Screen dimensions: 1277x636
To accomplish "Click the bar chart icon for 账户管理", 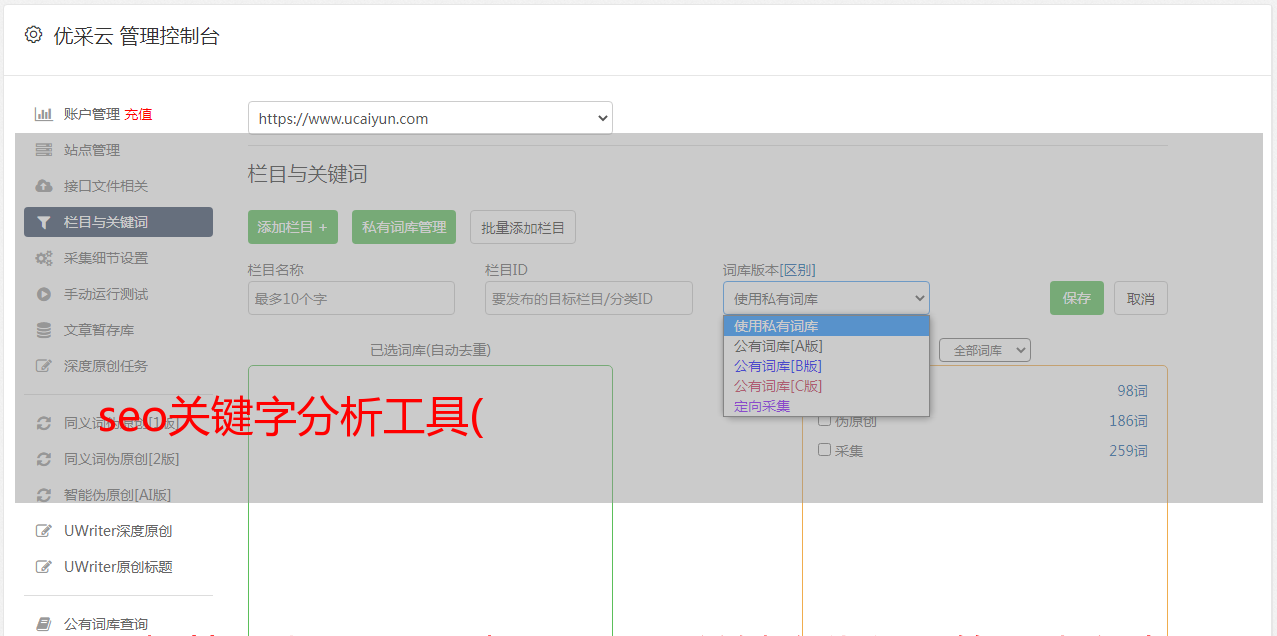I will click(x=43, y=114).
